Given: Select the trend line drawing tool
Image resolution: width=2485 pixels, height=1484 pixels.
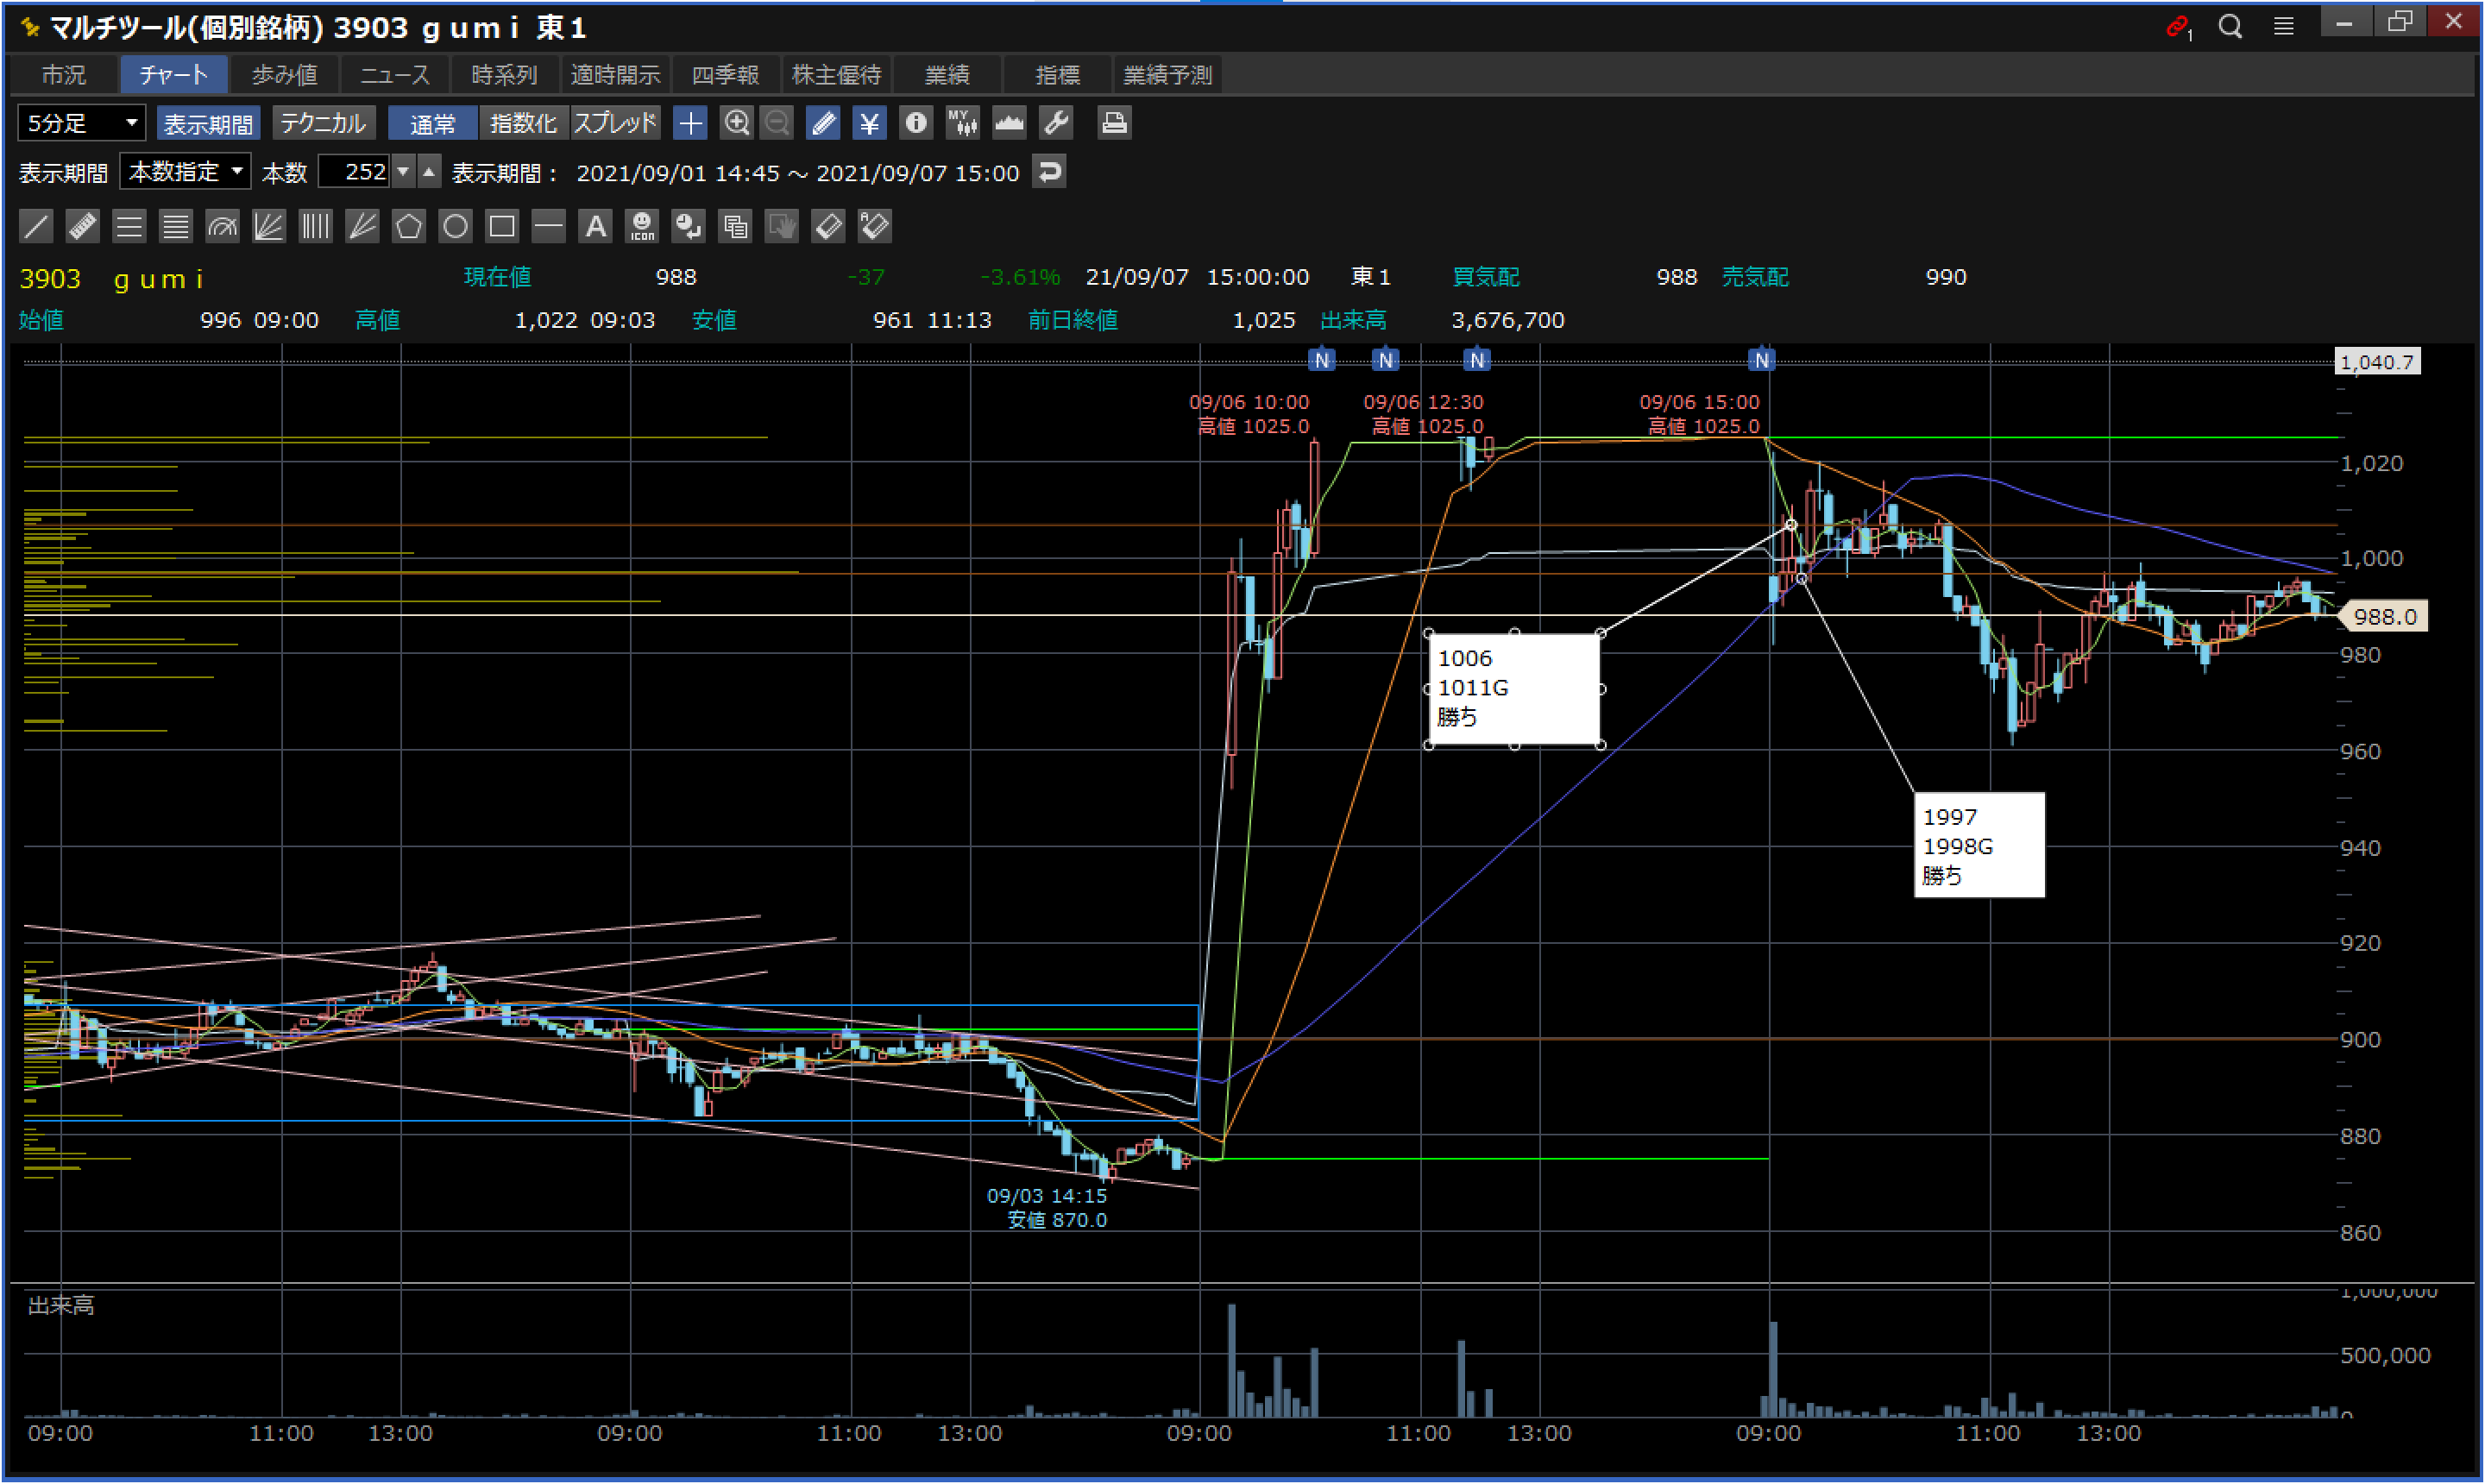Looking at the screenshot, I should pos(36,227).
